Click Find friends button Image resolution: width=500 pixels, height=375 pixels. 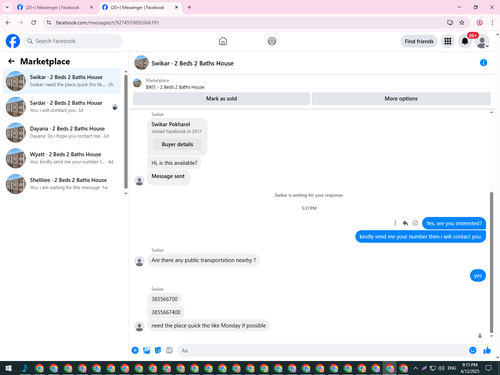[x=419, y=41]
